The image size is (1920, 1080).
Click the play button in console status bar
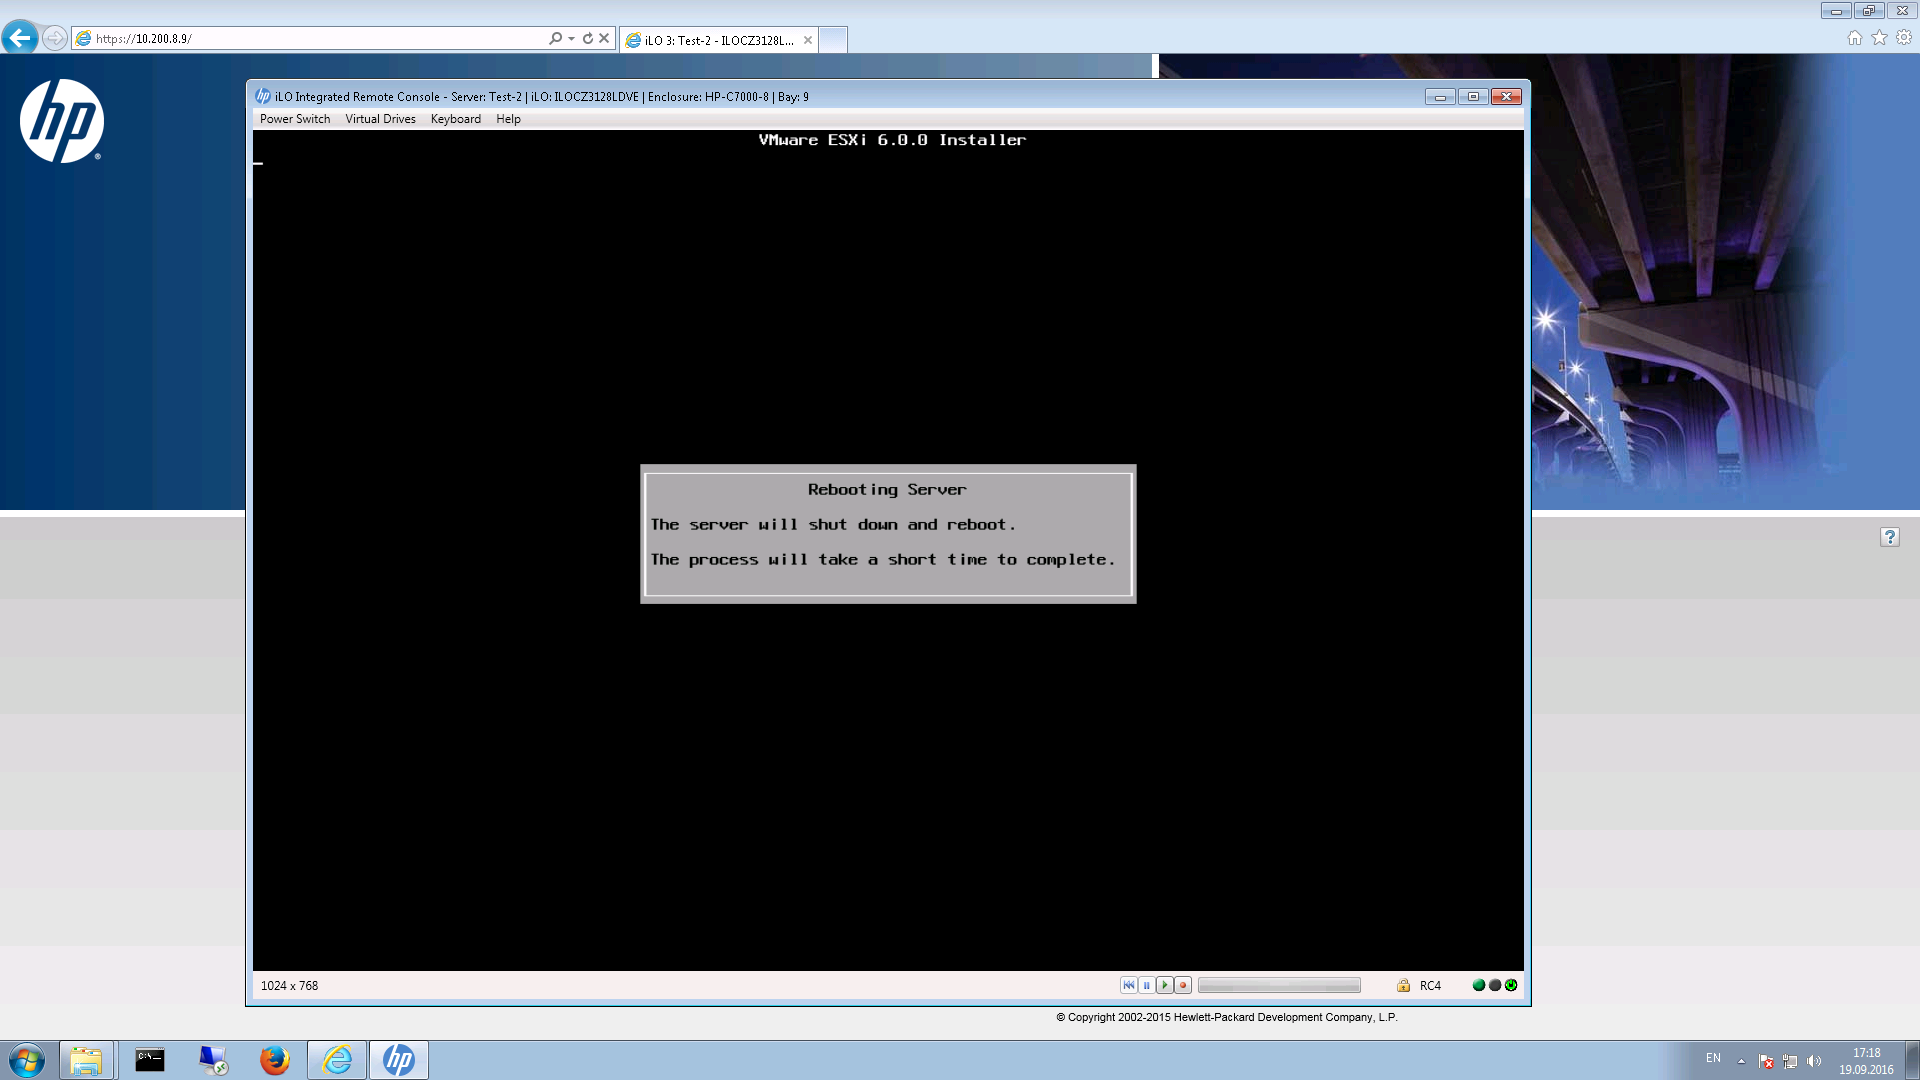pos(1165,985)
